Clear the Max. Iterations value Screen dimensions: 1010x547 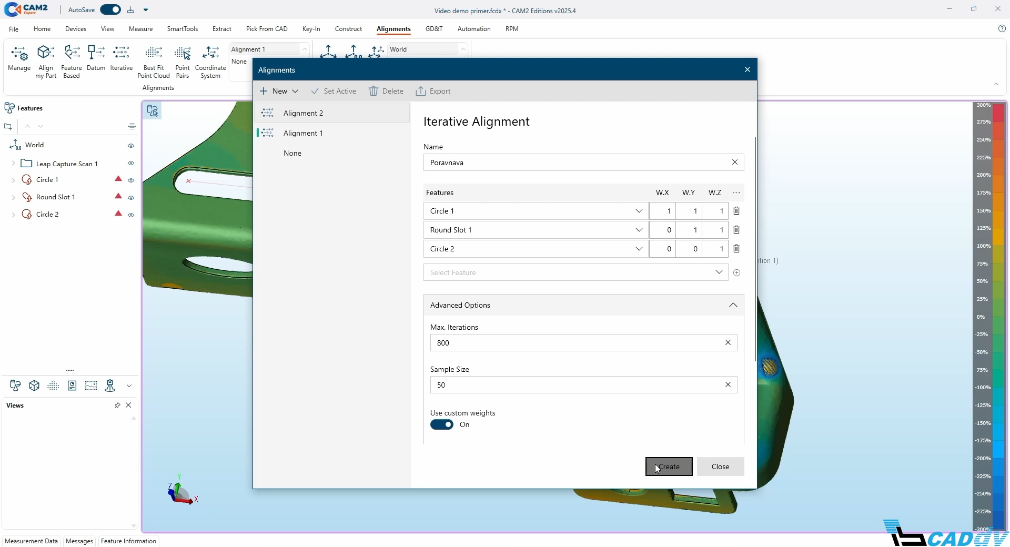pos(728,343)
